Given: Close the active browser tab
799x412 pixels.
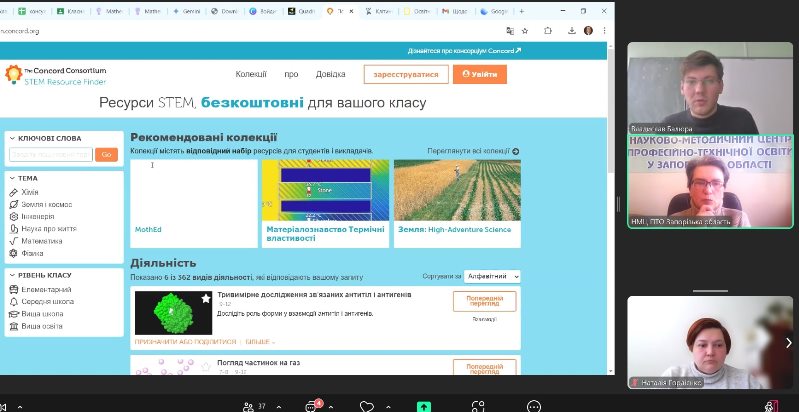Looking at the screenshot, I should tap(351, 11).
